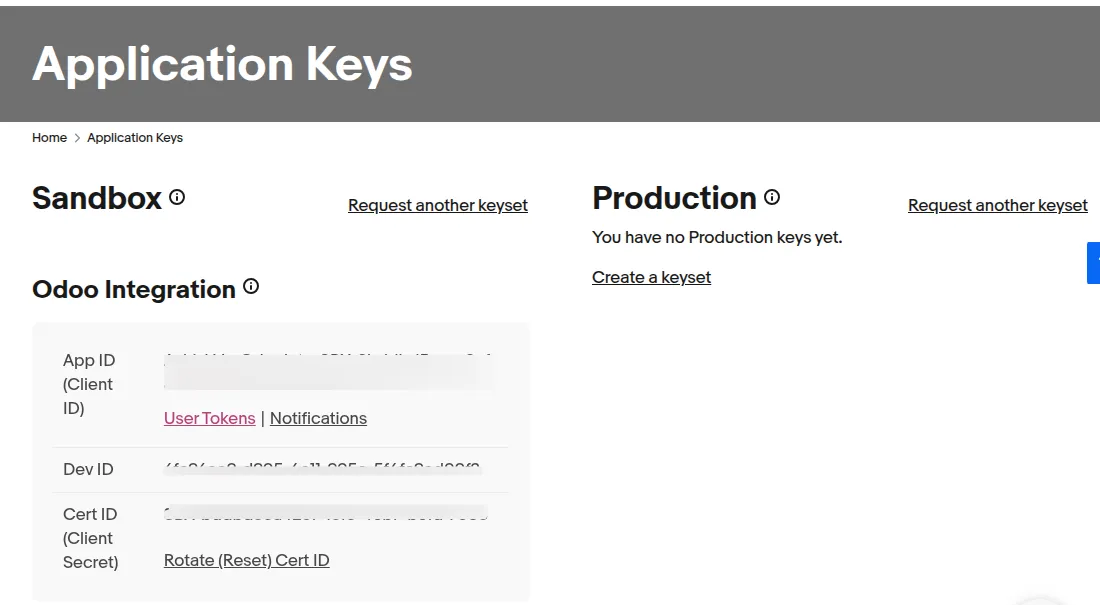The width and height of the screenshot is (1100, 605).
Task: Click Application Keys breadcrumb item
Action: pyautogui.click(x=135, y=138)
